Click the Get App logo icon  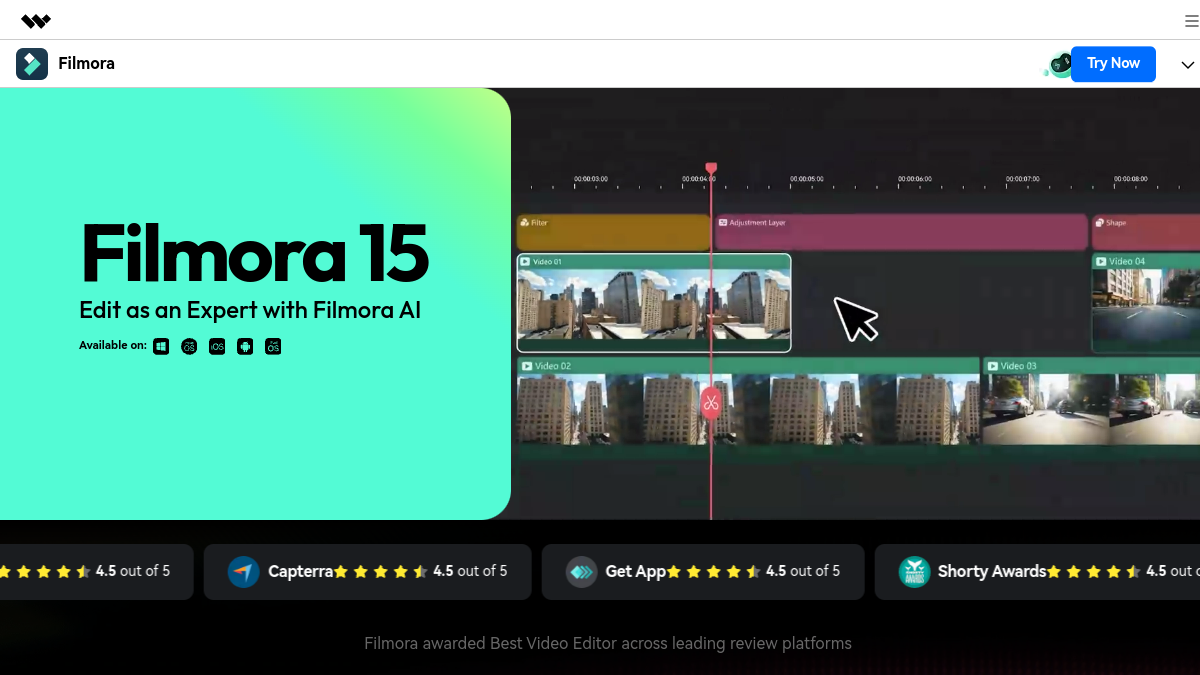click(x=582, y=572)
